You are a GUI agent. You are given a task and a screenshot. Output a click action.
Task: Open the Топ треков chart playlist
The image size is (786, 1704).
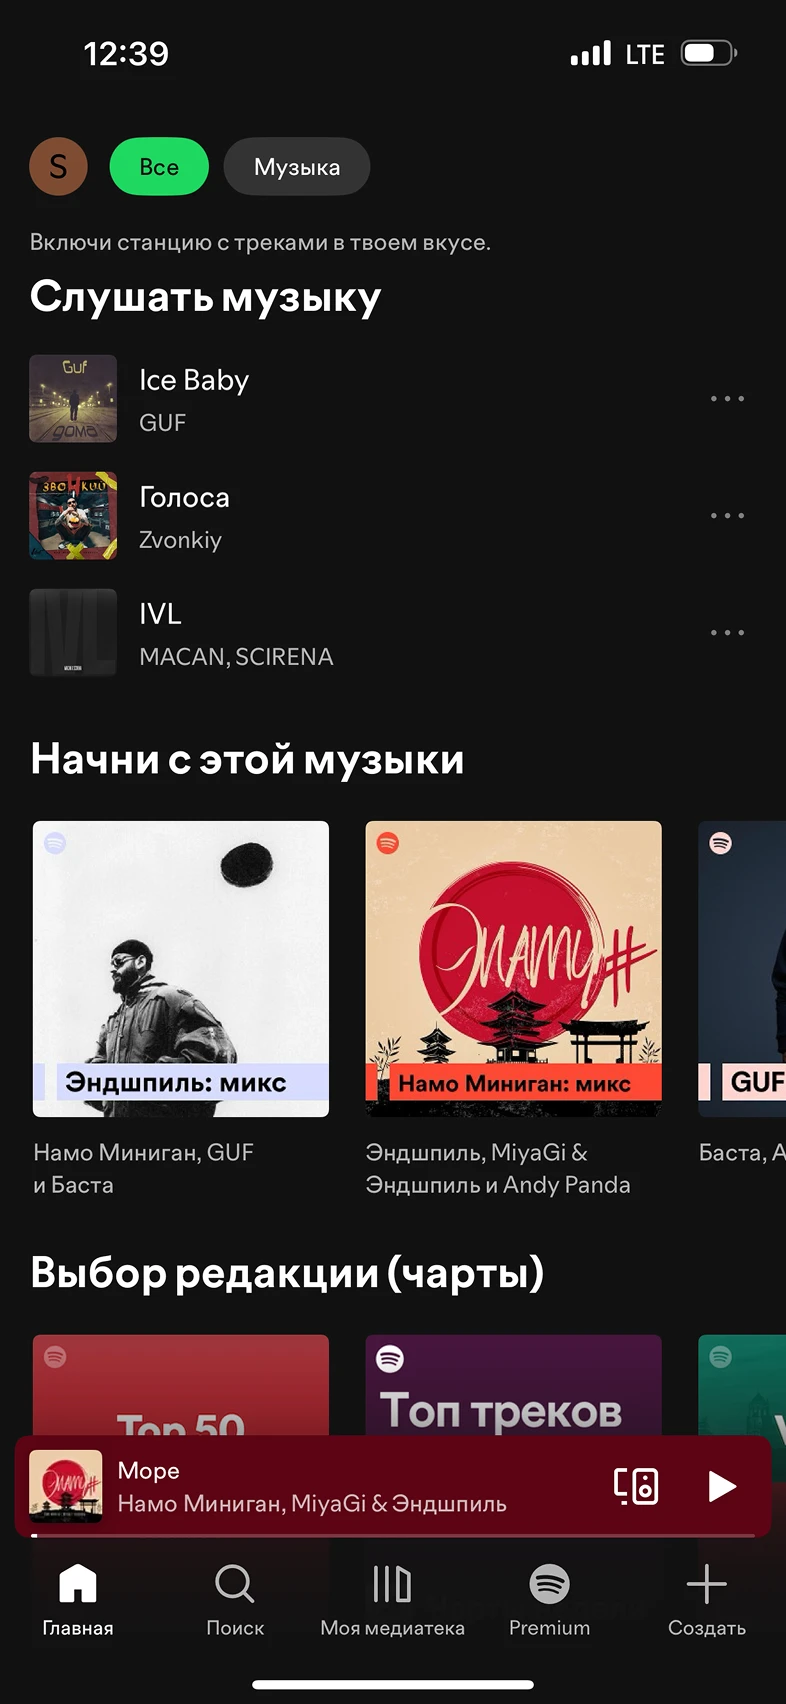(x=514, y=1386)
